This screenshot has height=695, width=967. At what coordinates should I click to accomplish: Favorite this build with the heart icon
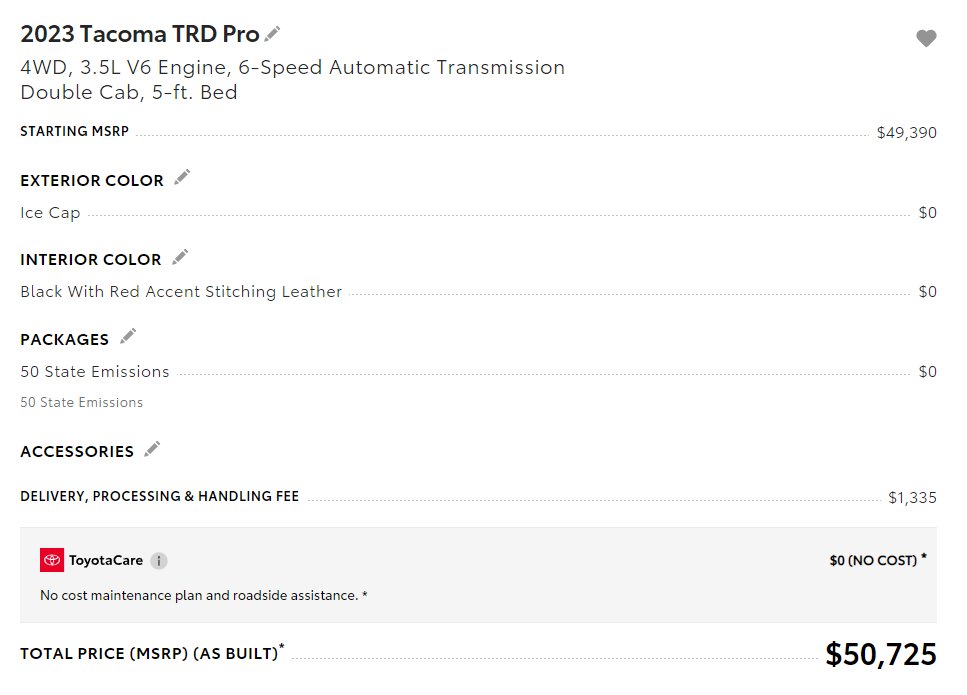click(926, 38)
